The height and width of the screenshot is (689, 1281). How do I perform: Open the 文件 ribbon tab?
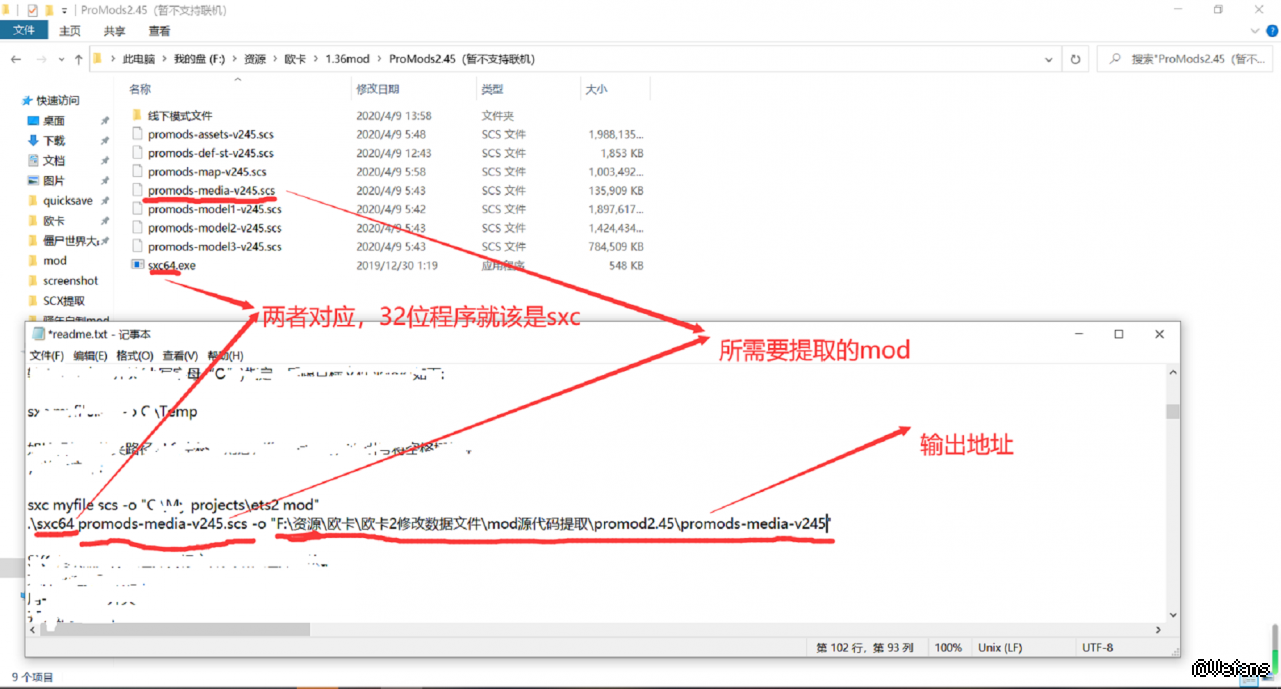tap(24, 31)
